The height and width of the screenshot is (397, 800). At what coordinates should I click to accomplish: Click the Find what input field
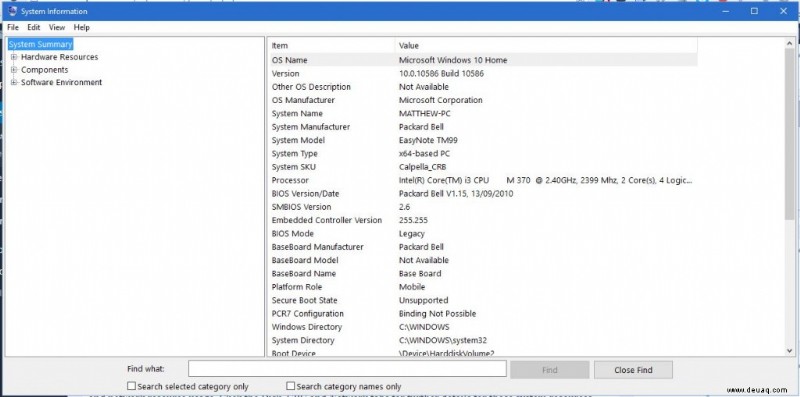tap(347, 369)
